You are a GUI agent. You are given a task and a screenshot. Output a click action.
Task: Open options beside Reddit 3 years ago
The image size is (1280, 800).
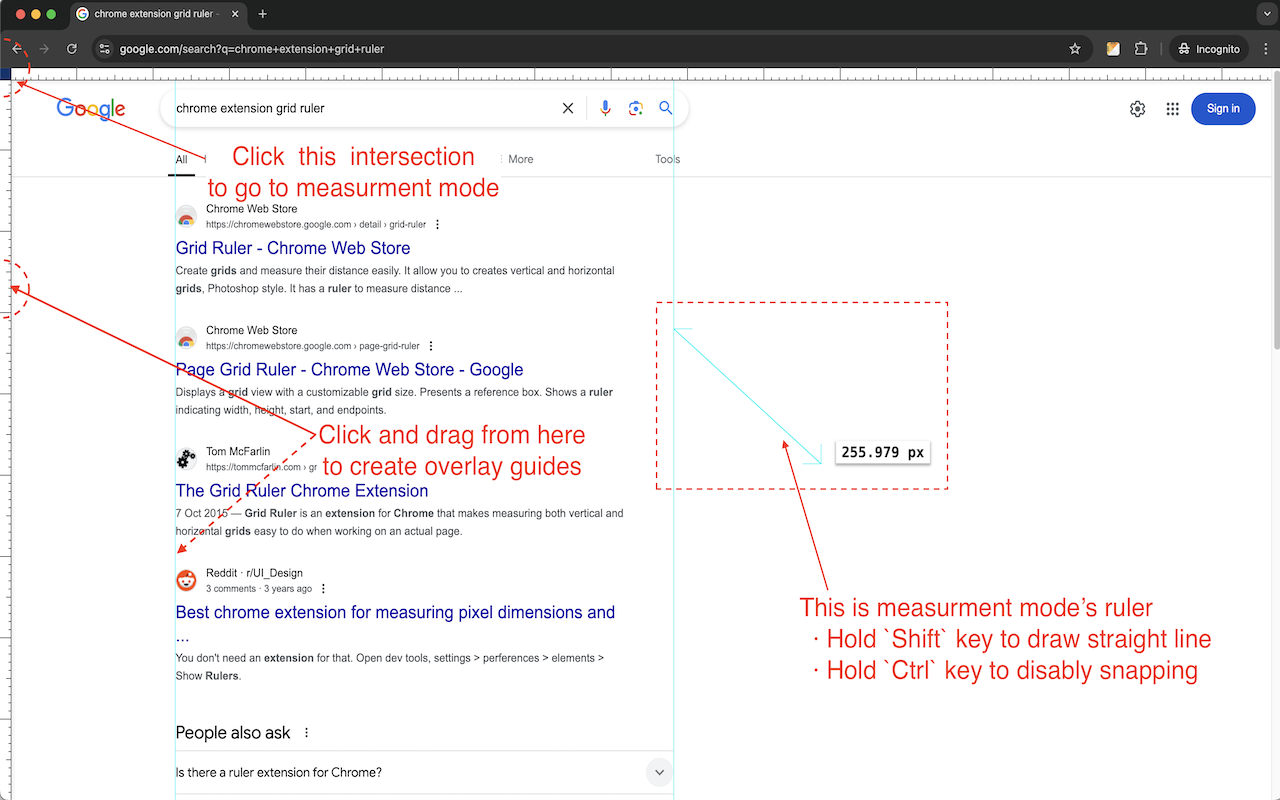(323, 589)
